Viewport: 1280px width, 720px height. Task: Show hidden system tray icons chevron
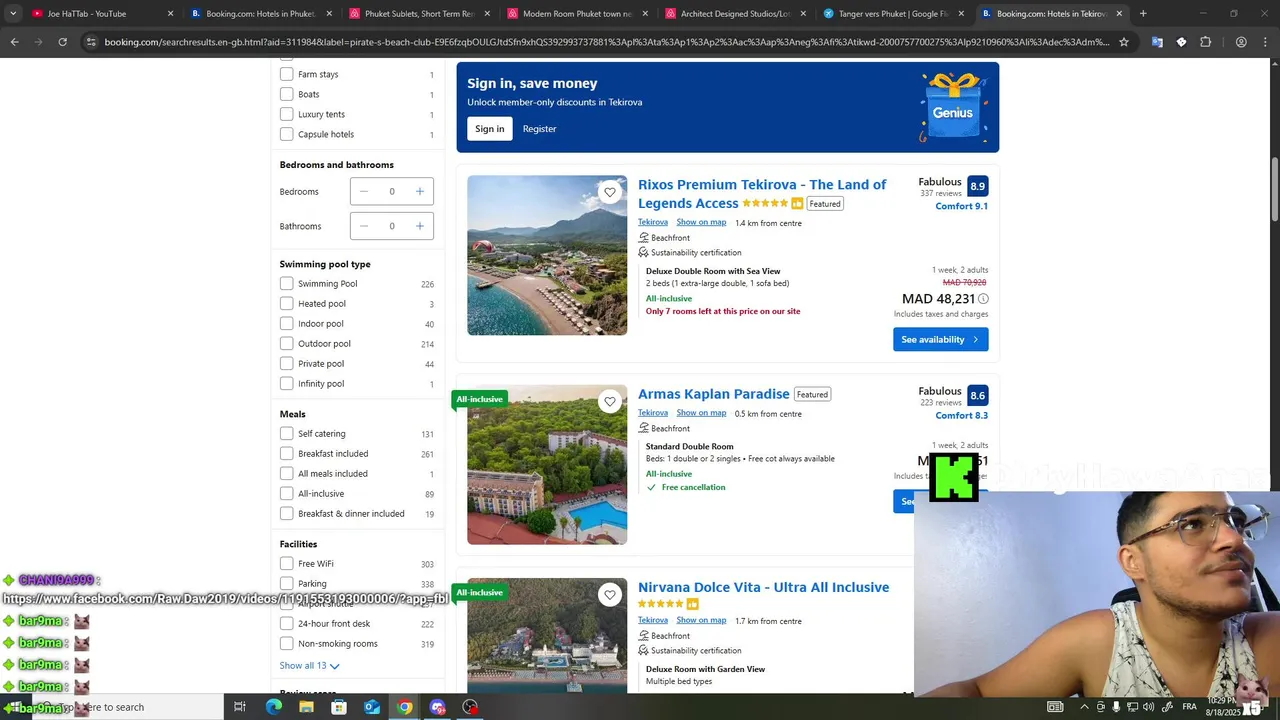[1084, 707]
